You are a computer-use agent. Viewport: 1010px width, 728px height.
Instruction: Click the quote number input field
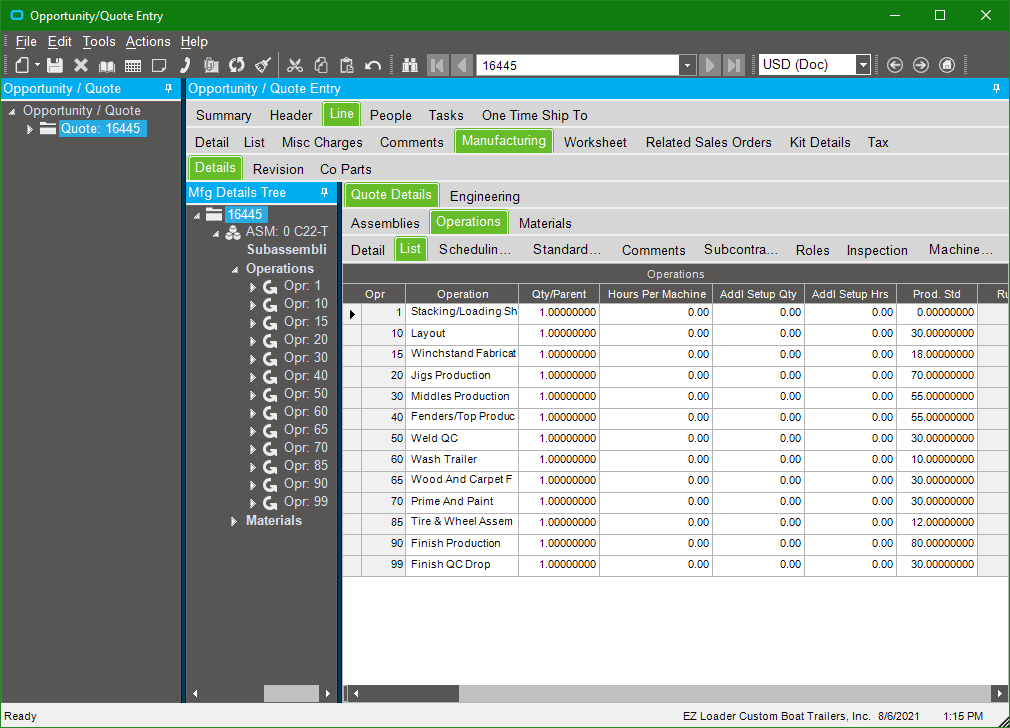click(x=578, y=65)
